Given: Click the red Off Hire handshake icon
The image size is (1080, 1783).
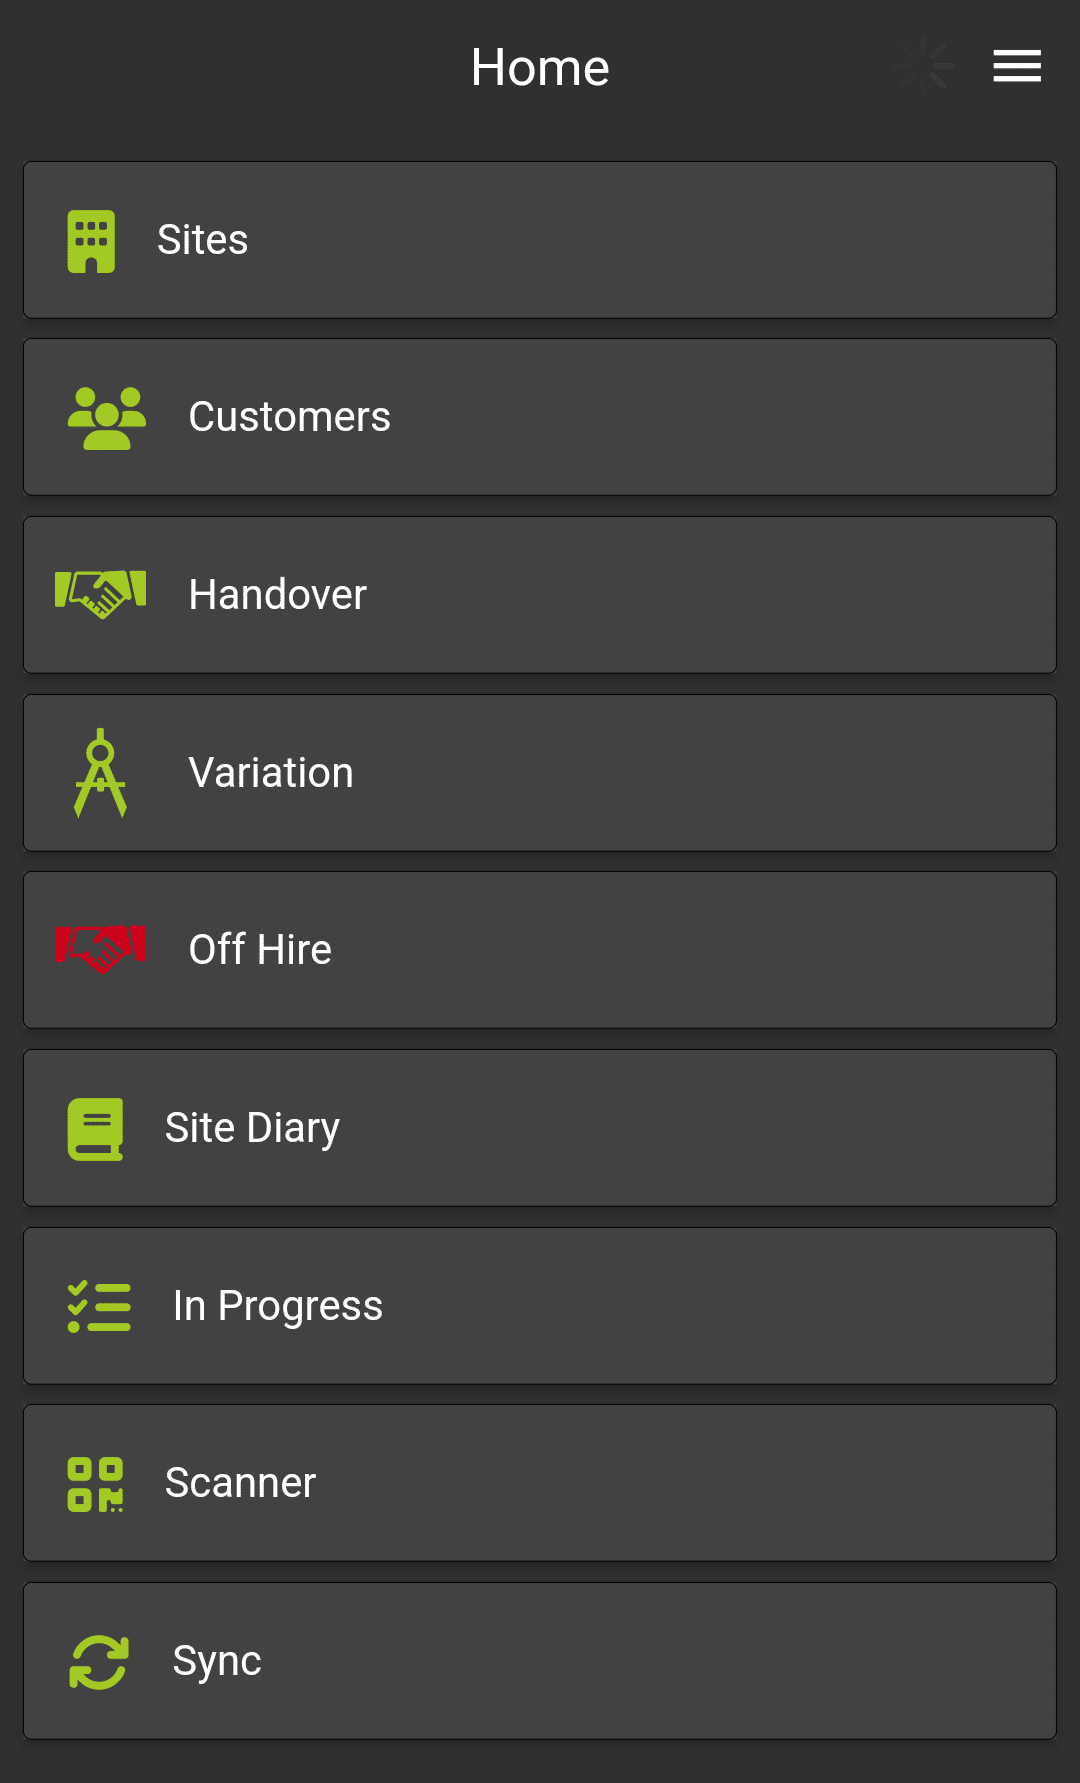Looking at the screenshot, I should pyautogui.click(x=100, y=949).
